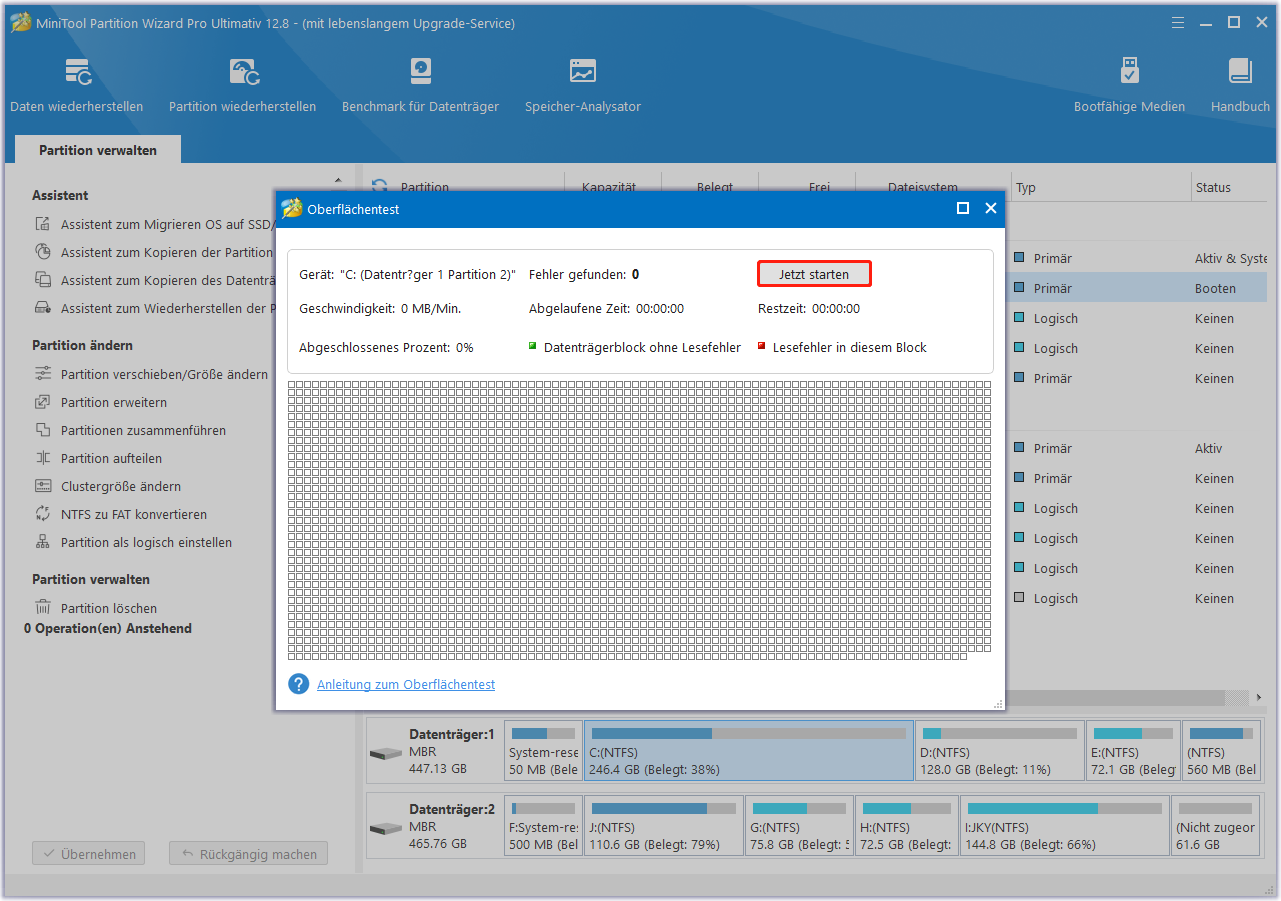This screenshot has height=901, width=1281.
Task: Launch Benchmark für Datenträger
Action: (420, 85)
